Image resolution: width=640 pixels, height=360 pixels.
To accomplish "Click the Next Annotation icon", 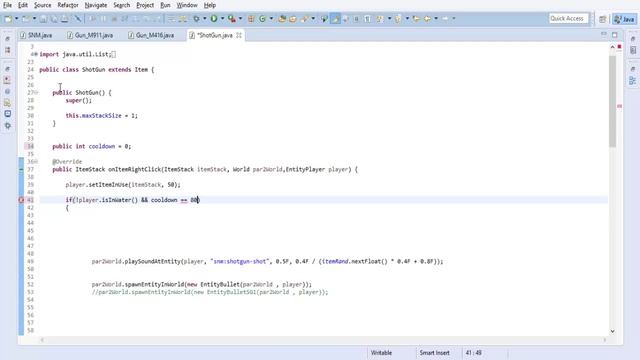I will pyautogui.click(x=380, y=19).
